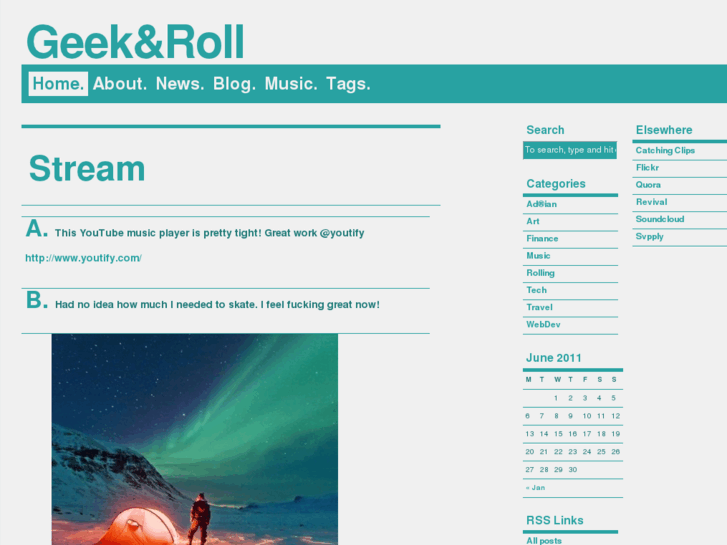Image resolution: width=727 pixels, height=545 pixels.
Task: Open the Blog menu item
Action: (234, 84)
